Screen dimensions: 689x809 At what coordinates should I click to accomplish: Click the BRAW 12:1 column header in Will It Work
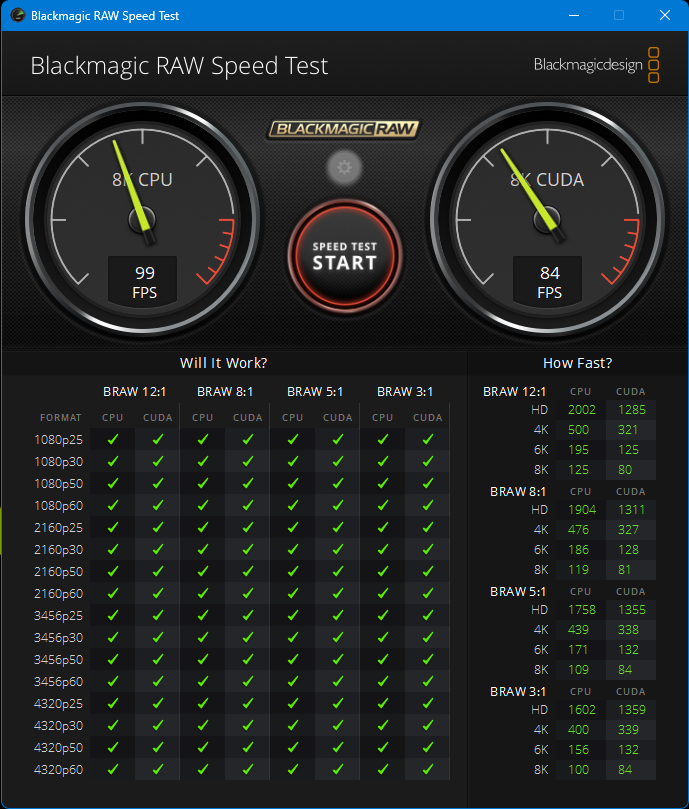coord(135,392)
